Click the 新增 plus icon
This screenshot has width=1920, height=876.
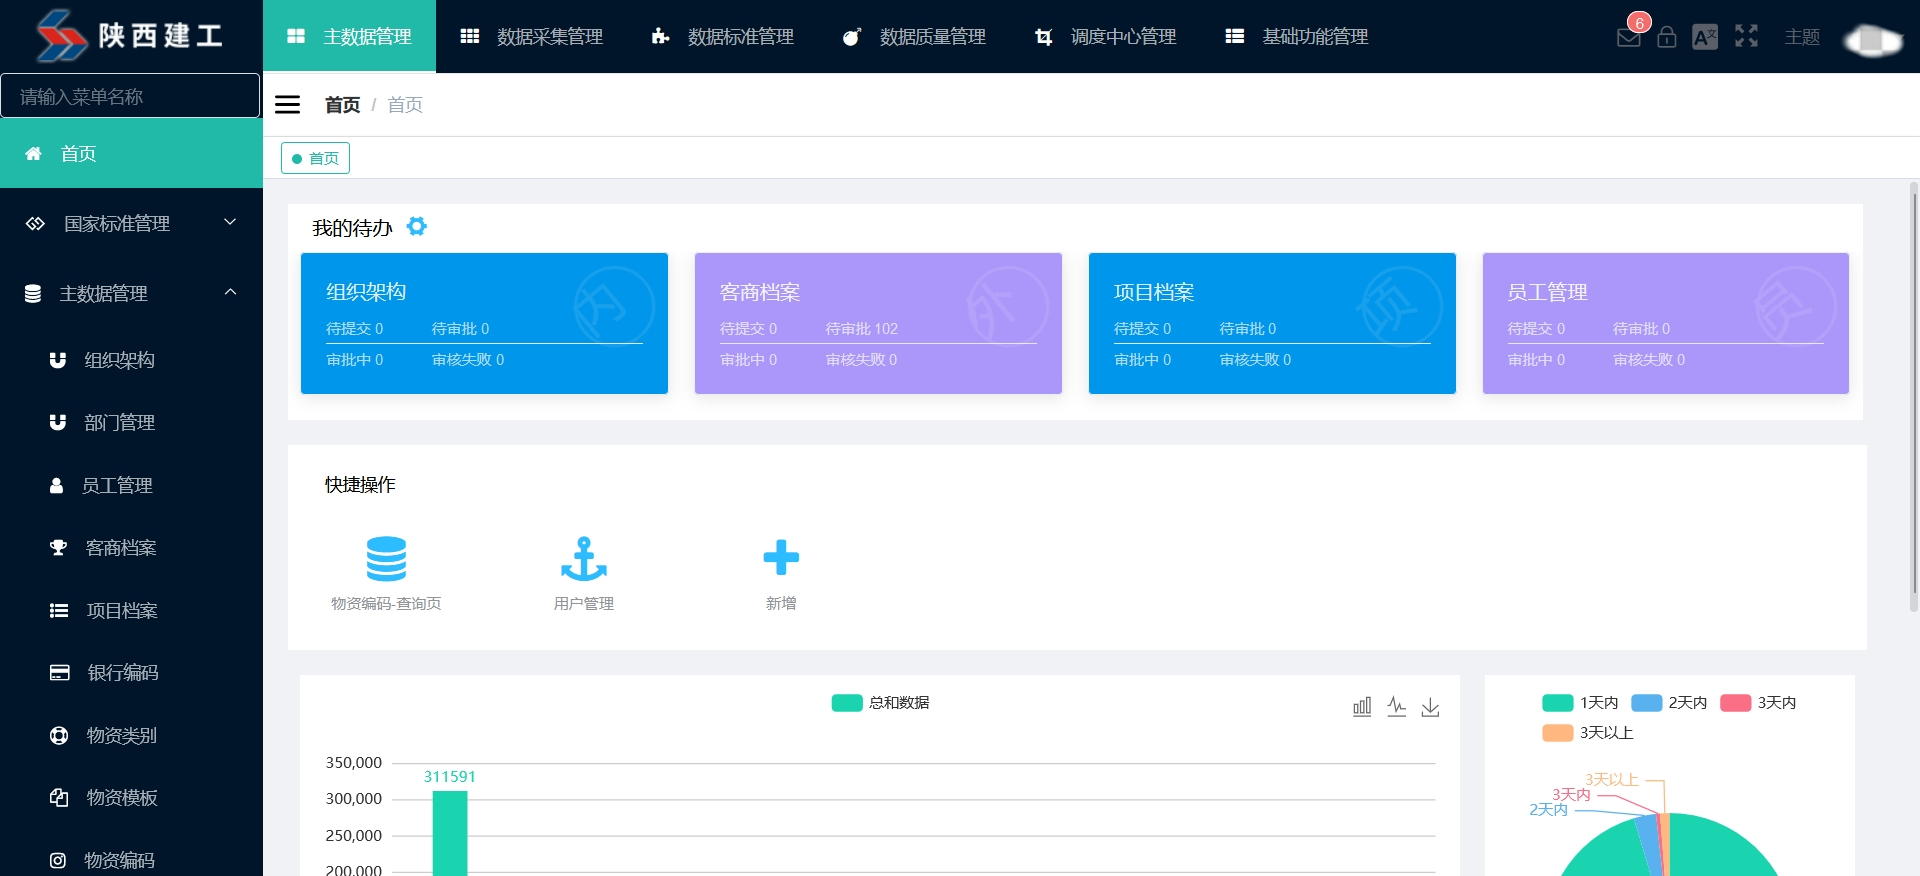click(x=781, y=558)
